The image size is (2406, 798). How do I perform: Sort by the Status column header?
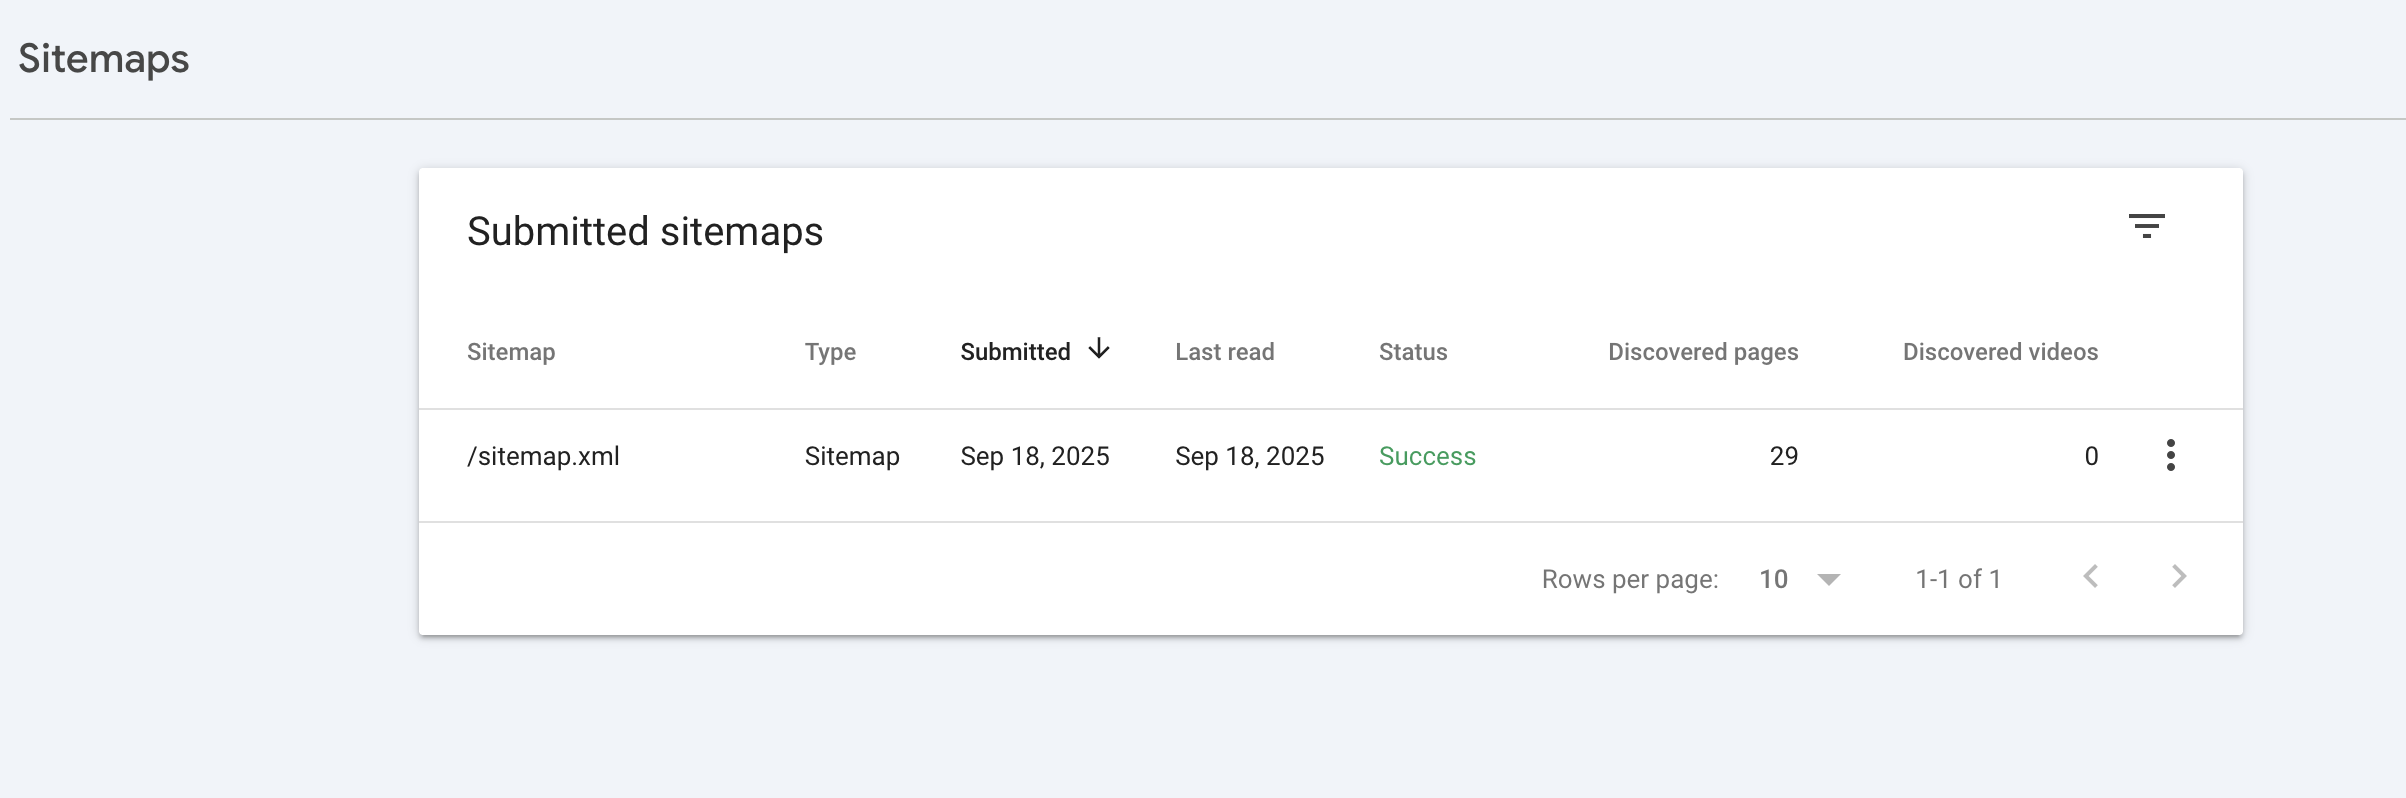(1413, 352)
